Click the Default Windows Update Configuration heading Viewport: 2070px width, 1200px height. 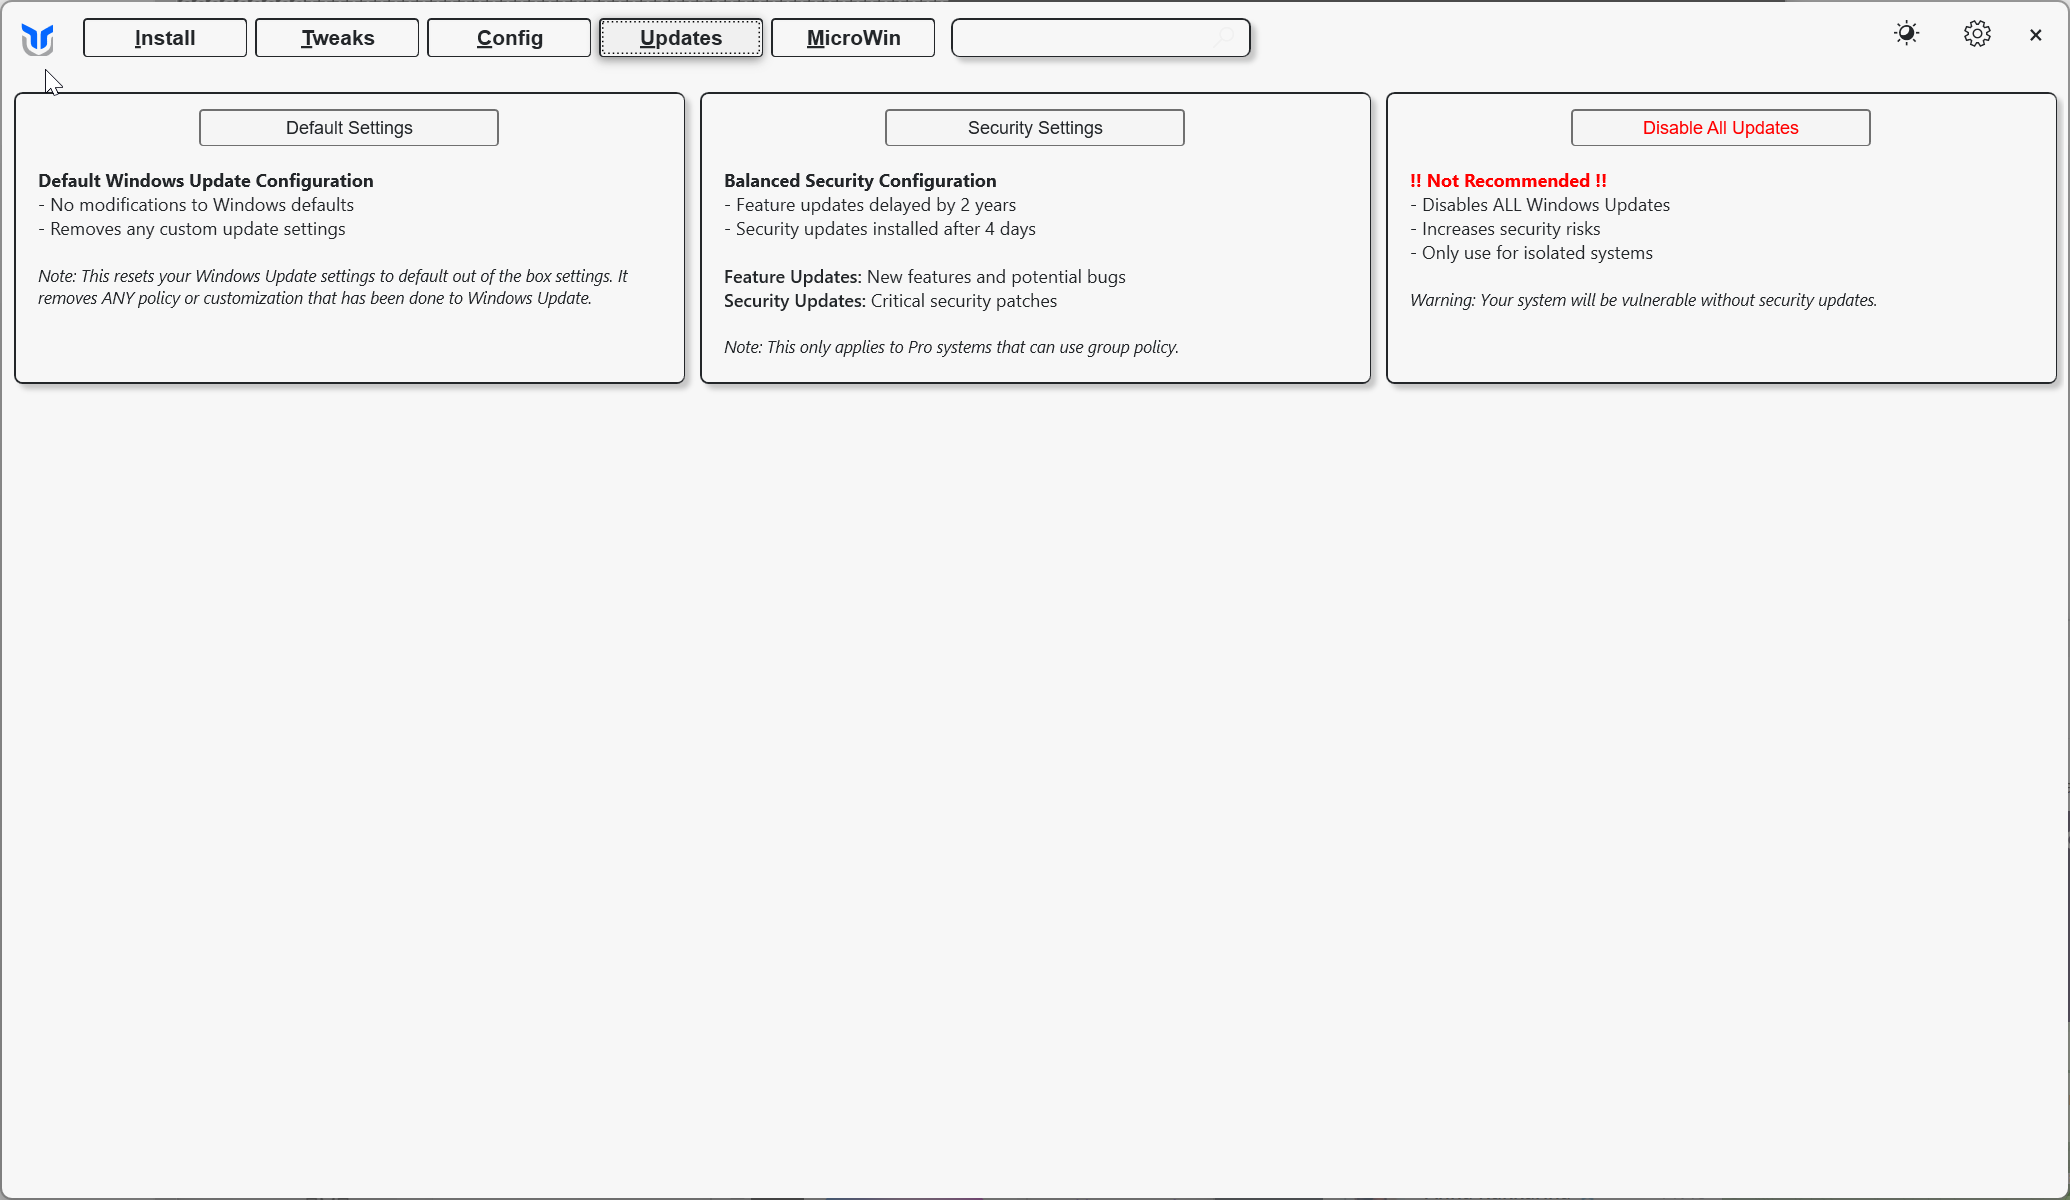coord(205,181)
